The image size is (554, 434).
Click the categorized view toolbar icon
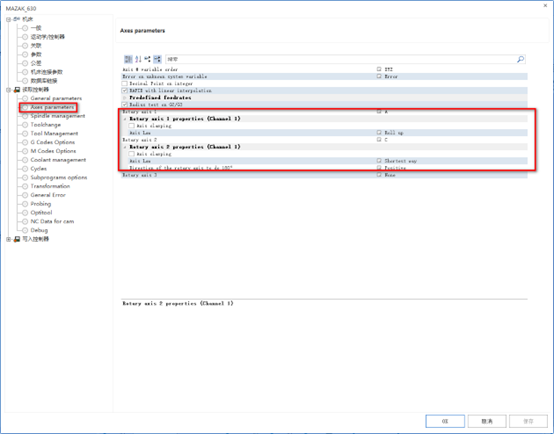tap(128, 59)
